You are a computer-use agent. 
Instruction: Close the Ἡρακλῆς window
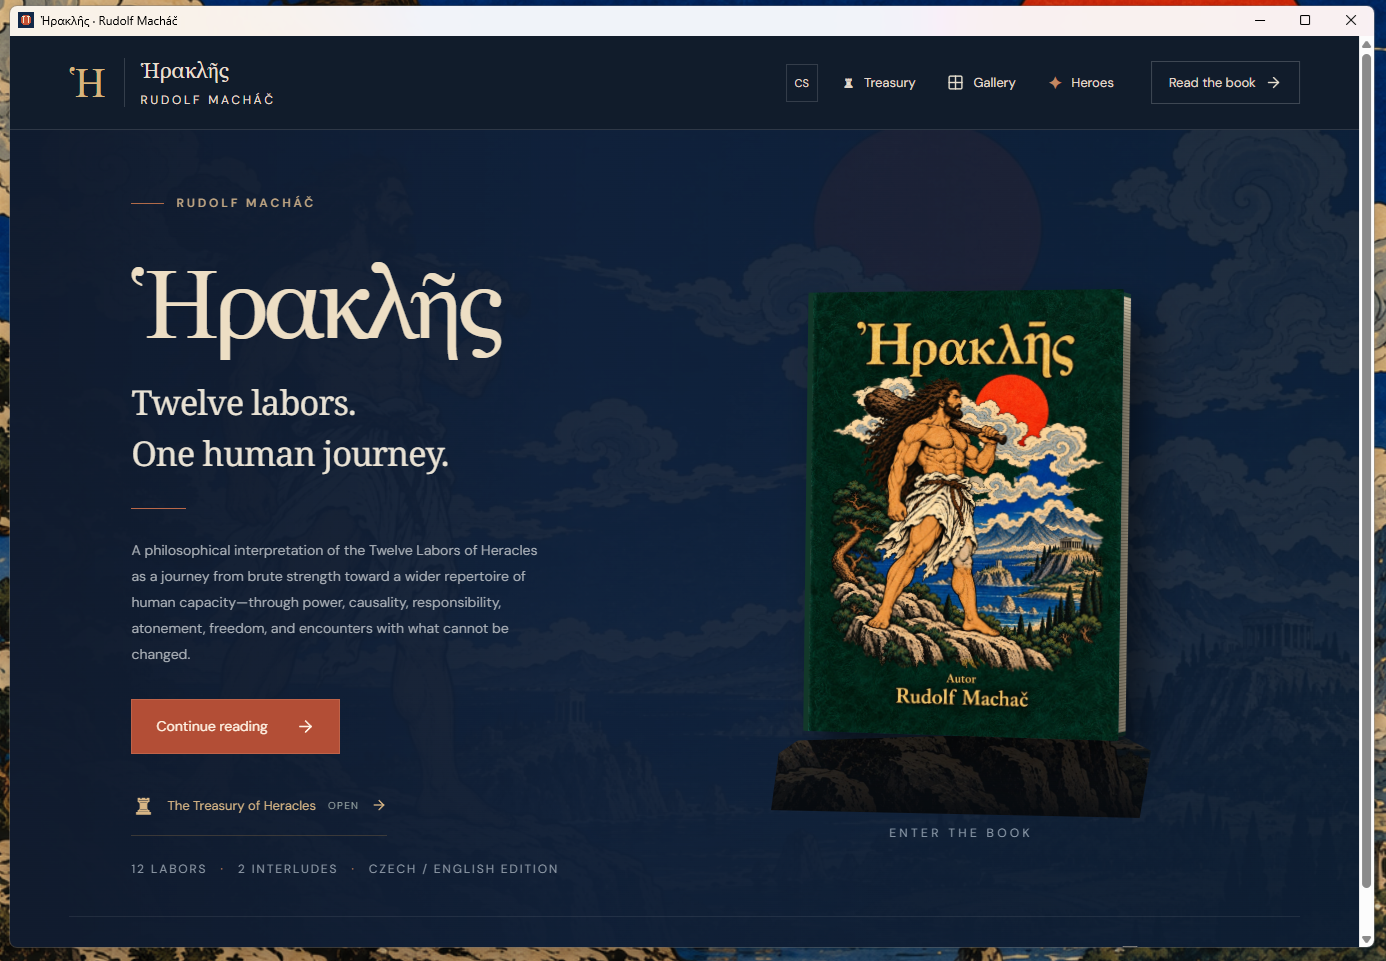click(x=1351, y=20)
